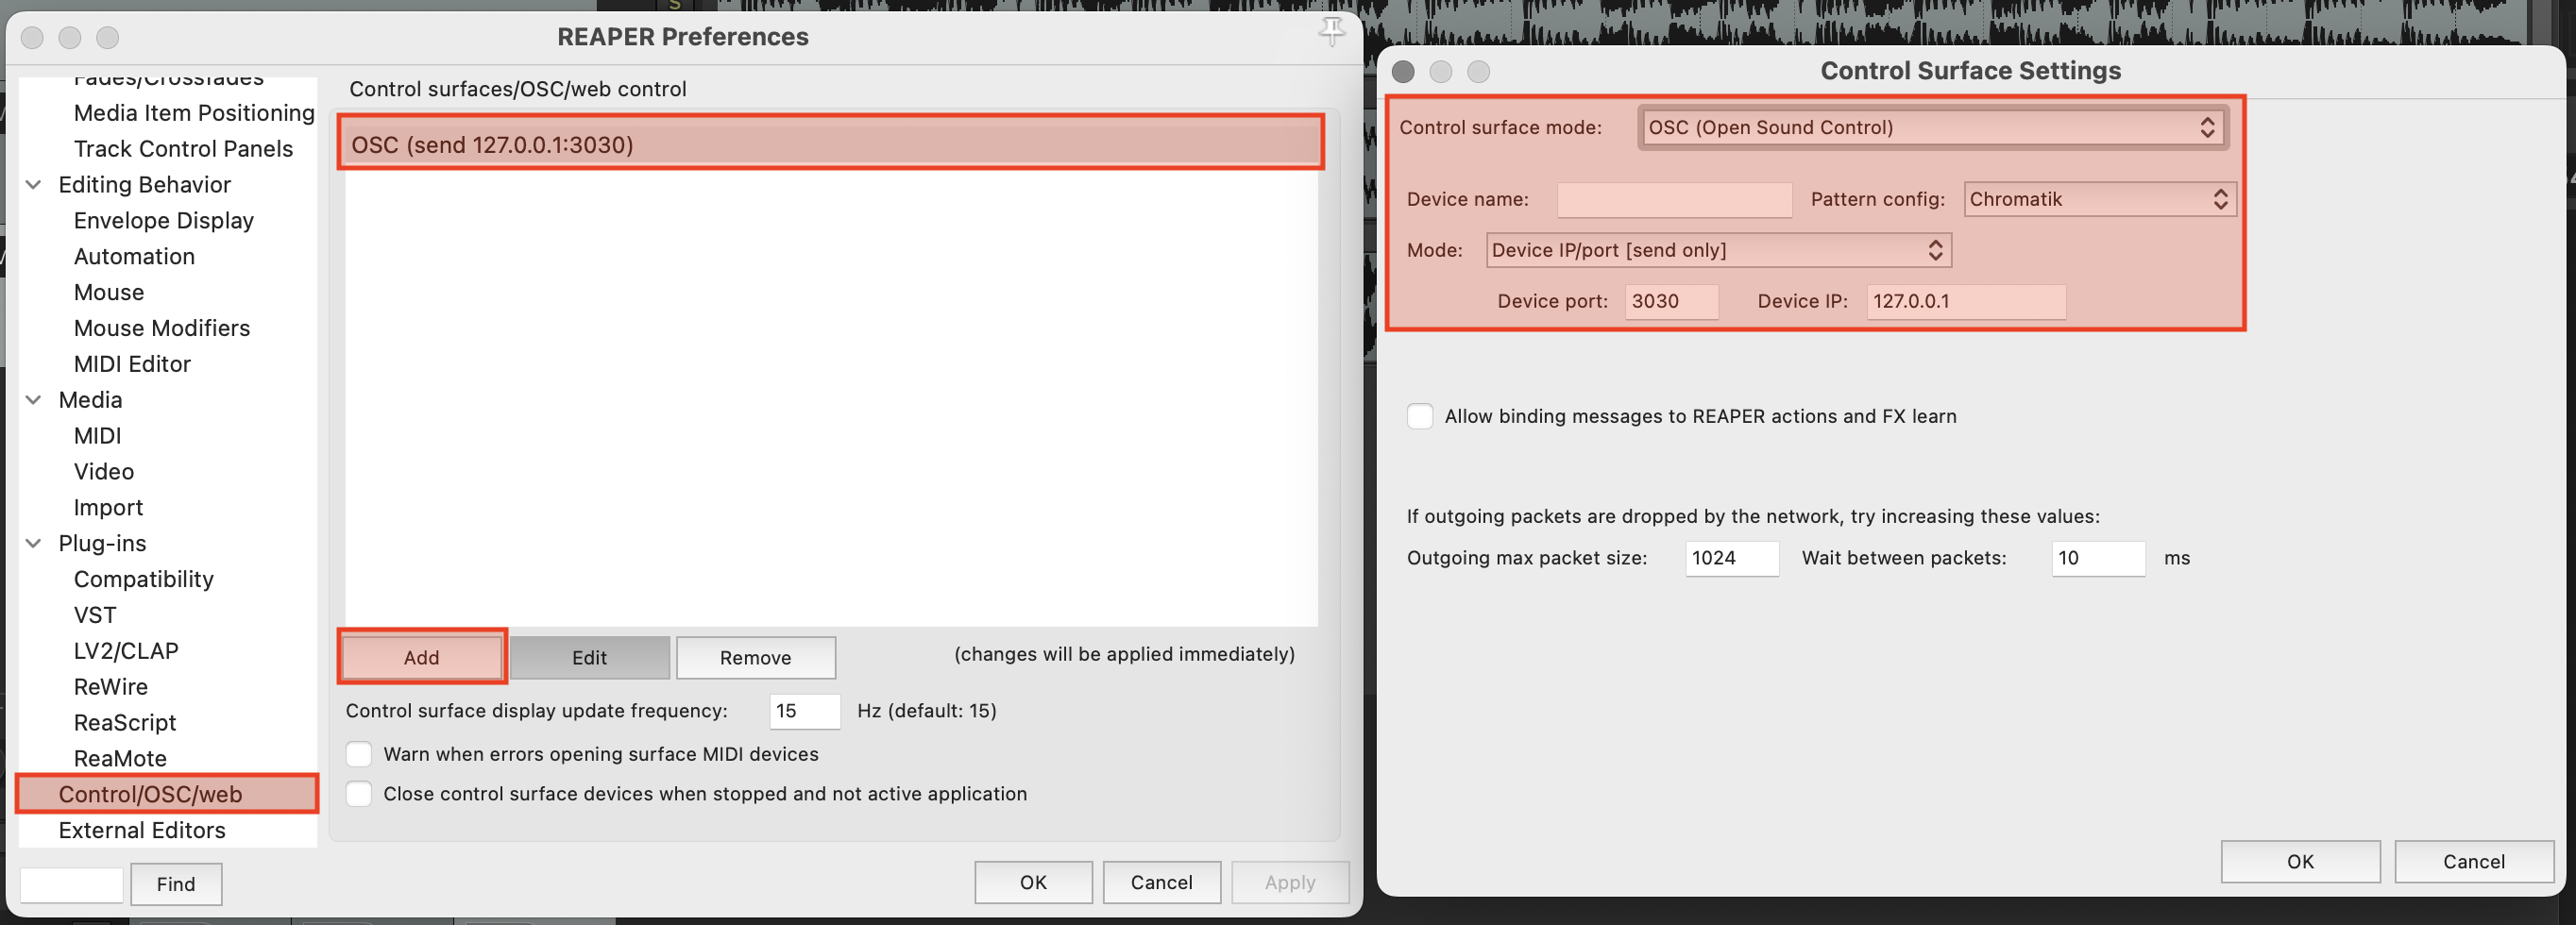This screenshot has width=2576, height=925.
Task: Click Wait between packets field
Action: [x=2098, y=558]
